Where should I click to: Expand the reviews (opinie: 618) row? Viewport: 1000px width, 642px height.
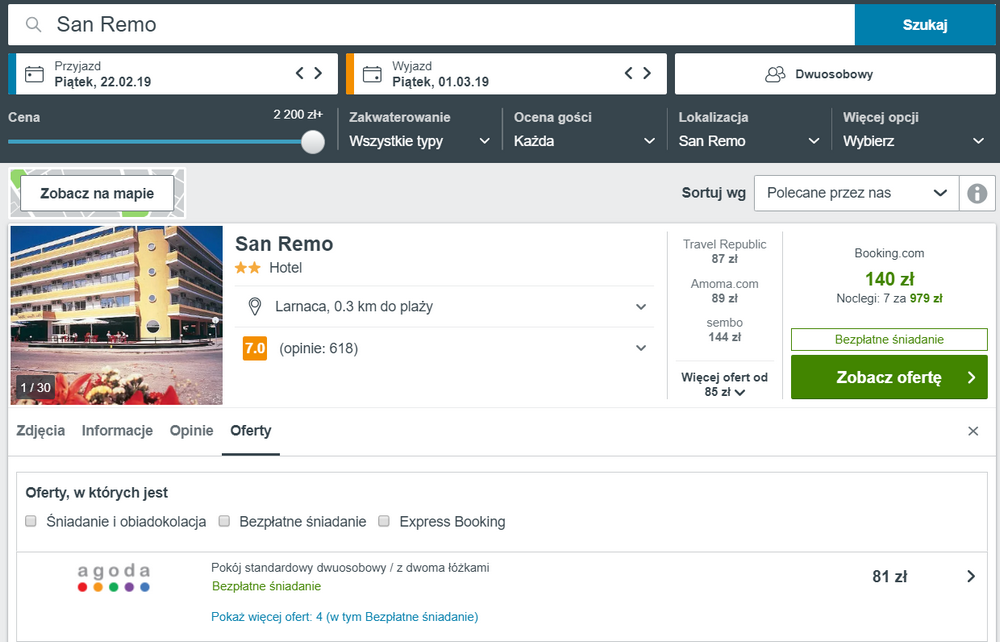(641, 348)
